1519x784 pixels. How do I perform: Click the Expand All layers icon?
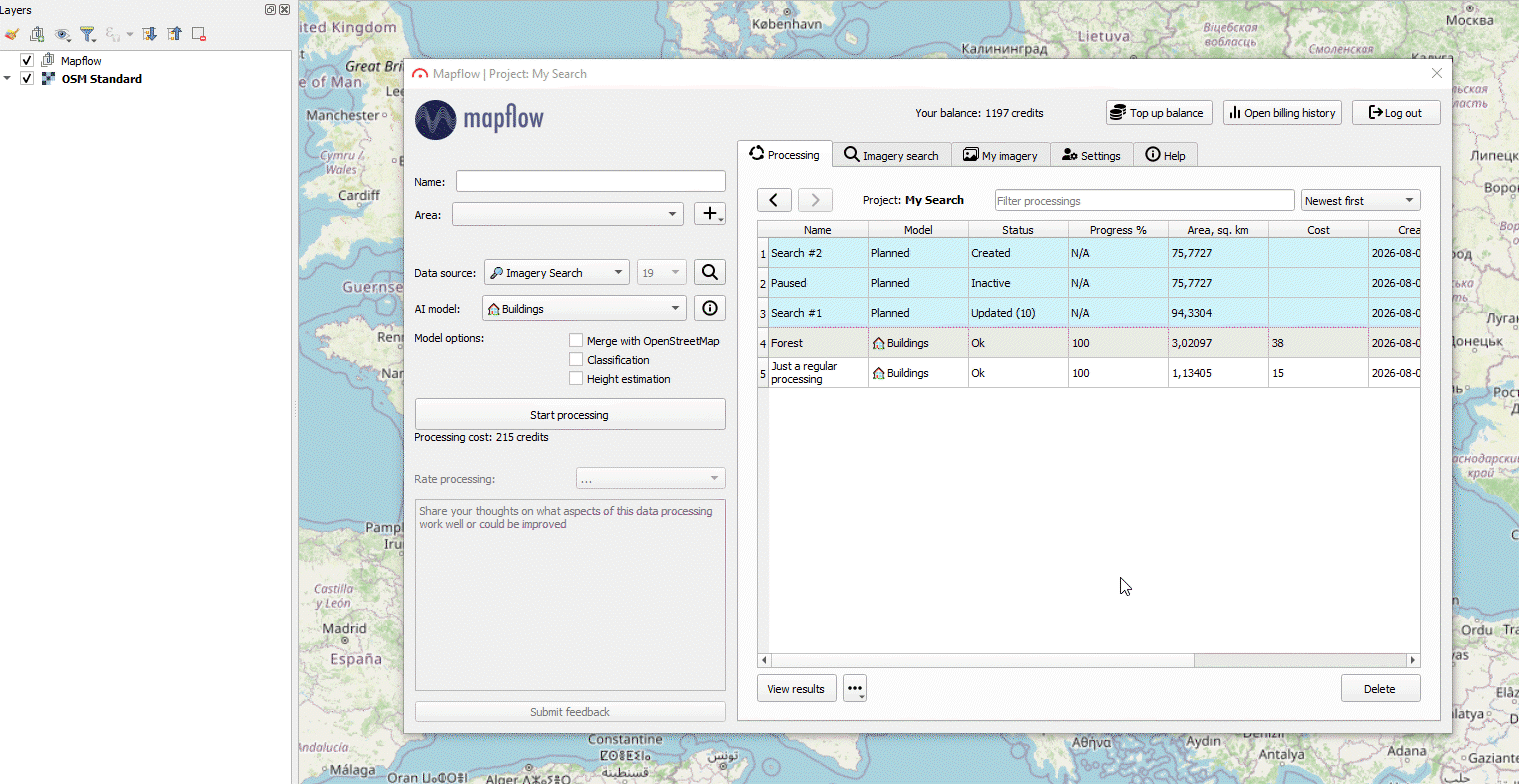pos(150,34)
